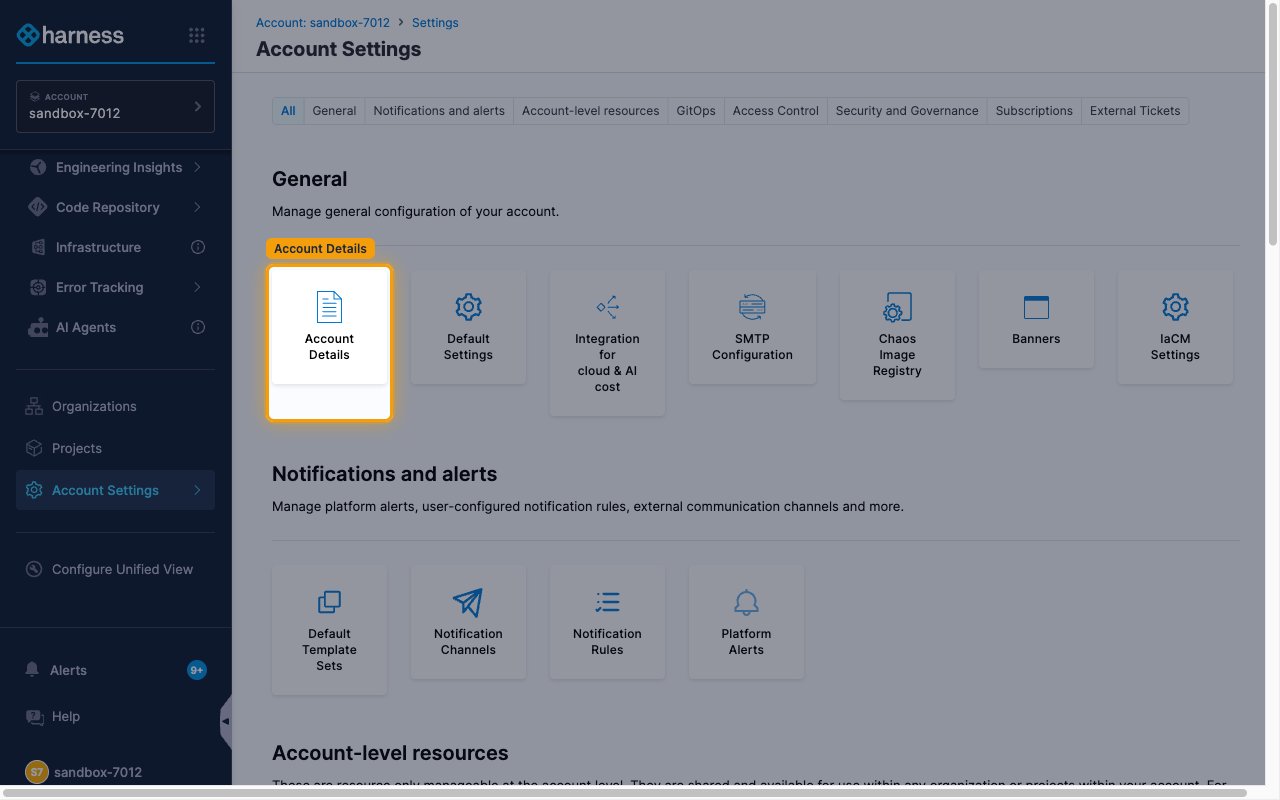Click the Infrastructure info icon
This screenshot has height=800, width=1280.
pyautogui.click(x=198, y=247)
